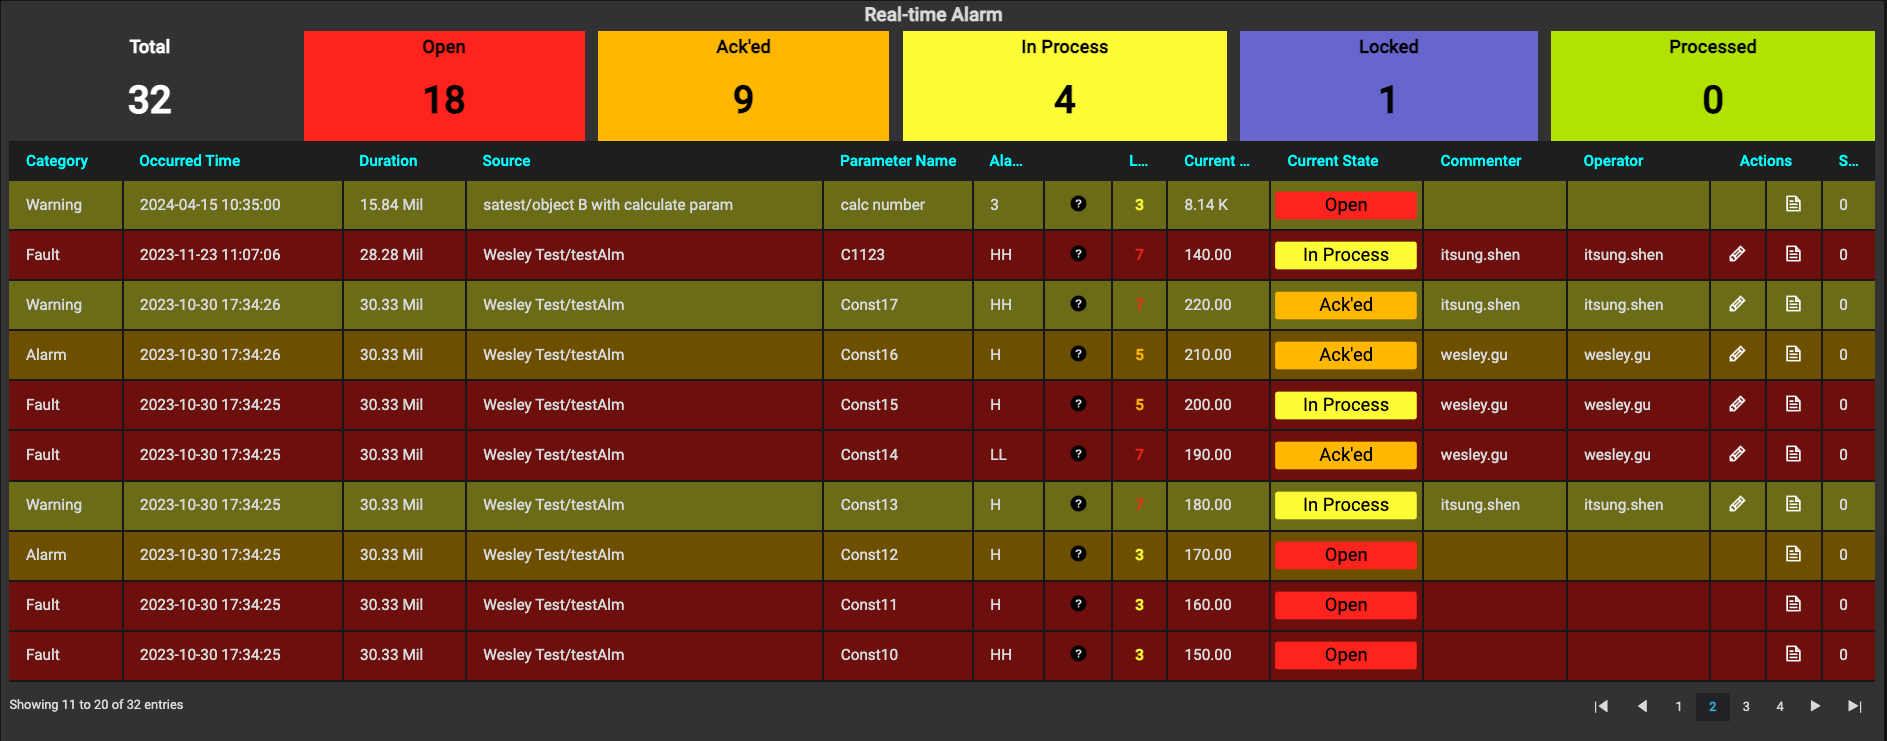The height and width of the screenshot is (741, 1887).
Task: Open the document icon in Const14 row
Action: [1793, 454]
